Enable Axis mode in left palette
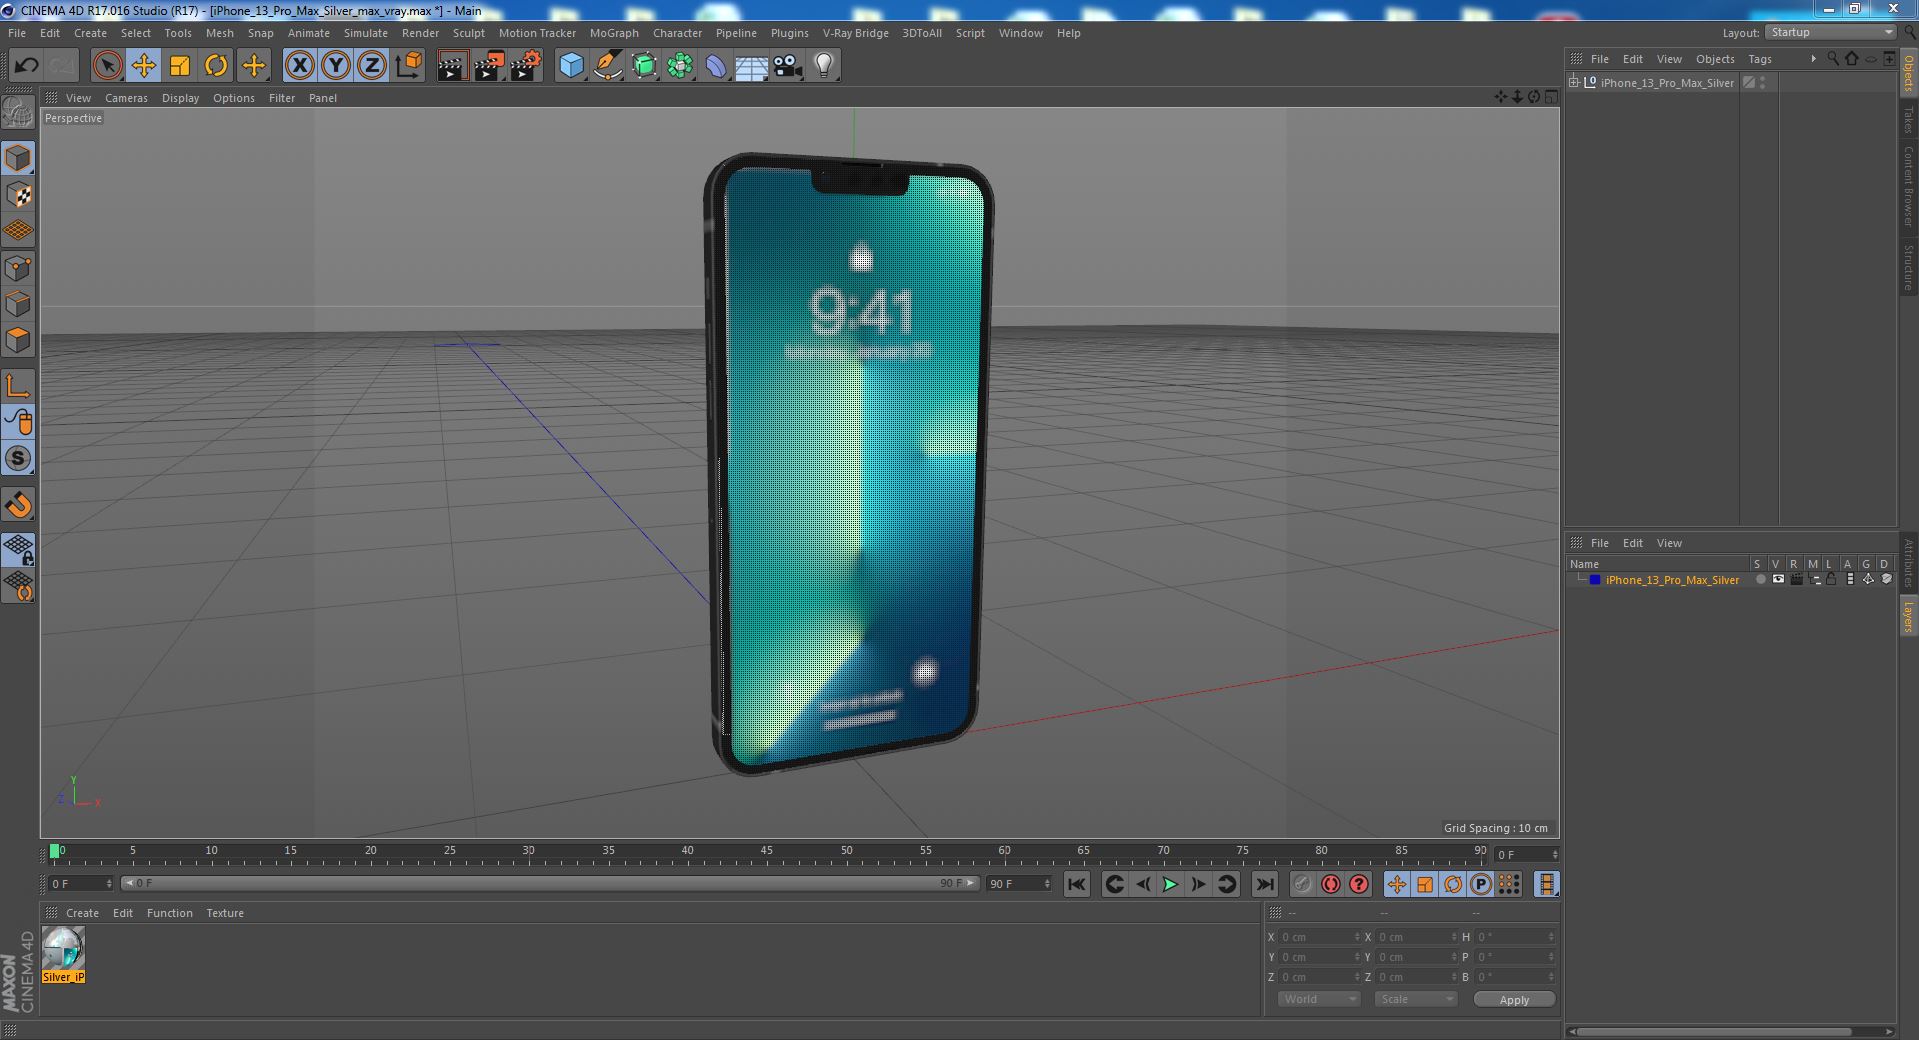The image size is (1919, 1040). tap(19, 386)
